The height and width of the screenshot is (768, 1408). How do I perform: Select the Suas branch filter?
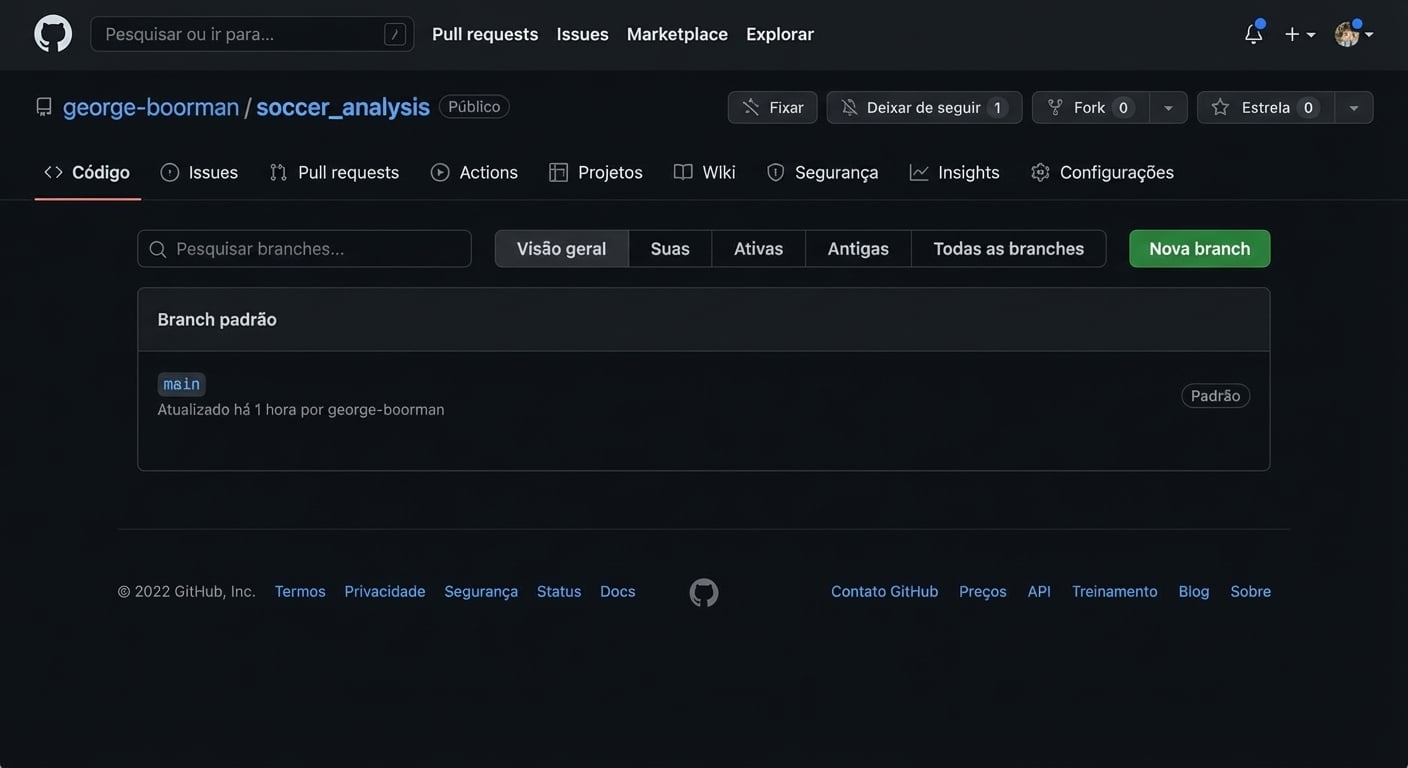tap(670, 249)
